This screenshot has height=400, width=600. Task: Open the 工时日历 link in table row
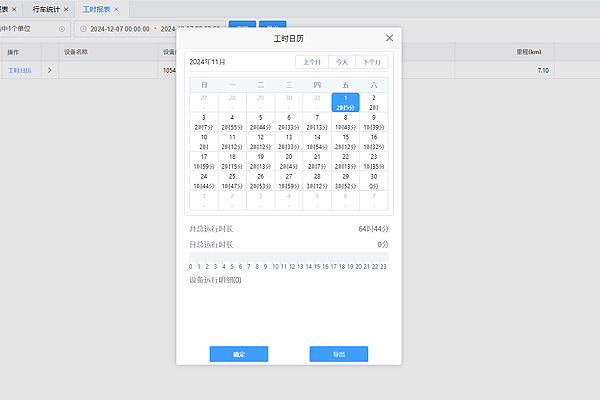(19, 70)
